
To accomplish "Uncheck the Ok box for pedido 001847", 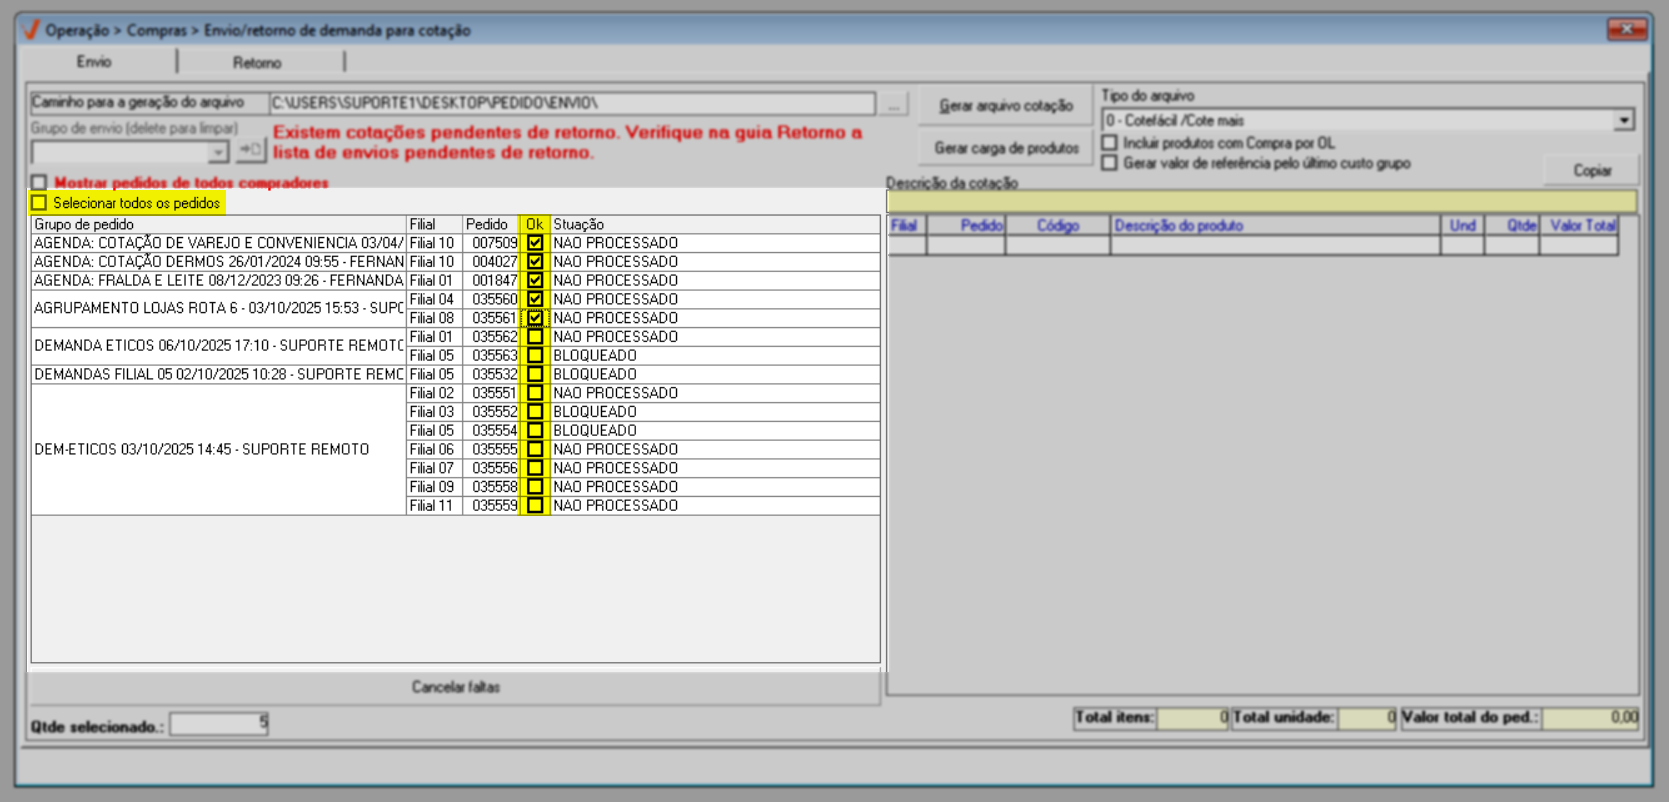I will (535, 281).
